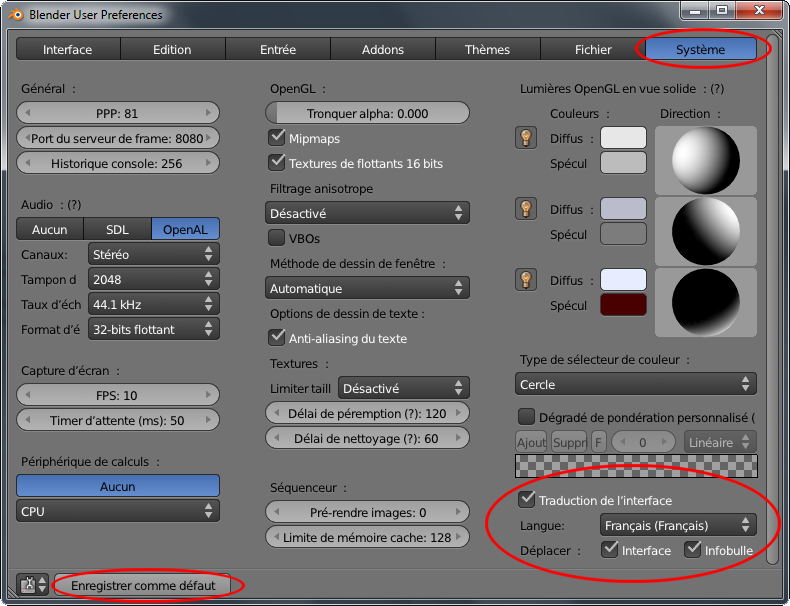Click the second light Diffus color swatch
This screenshot has height=606, width=790.
pos(623,209)
